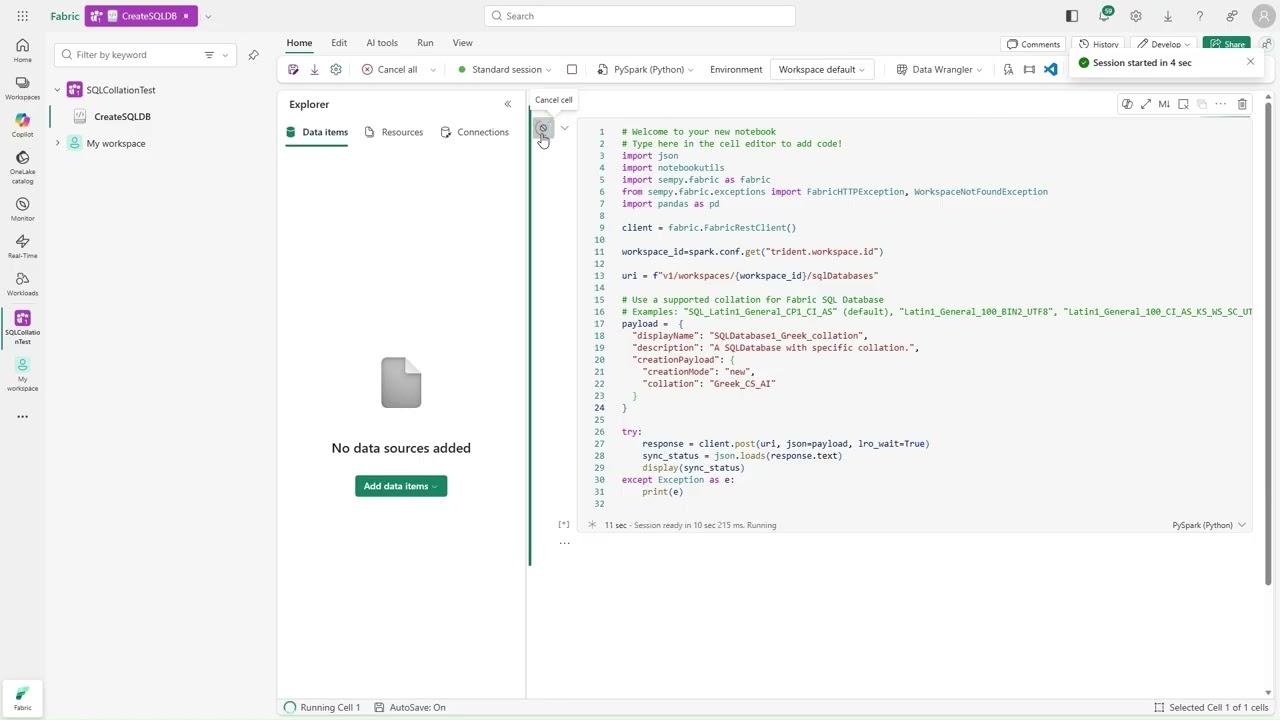Open the Fabric settings gear in header
This screenshot has width=1280, height=720.
click(1136, 16)
